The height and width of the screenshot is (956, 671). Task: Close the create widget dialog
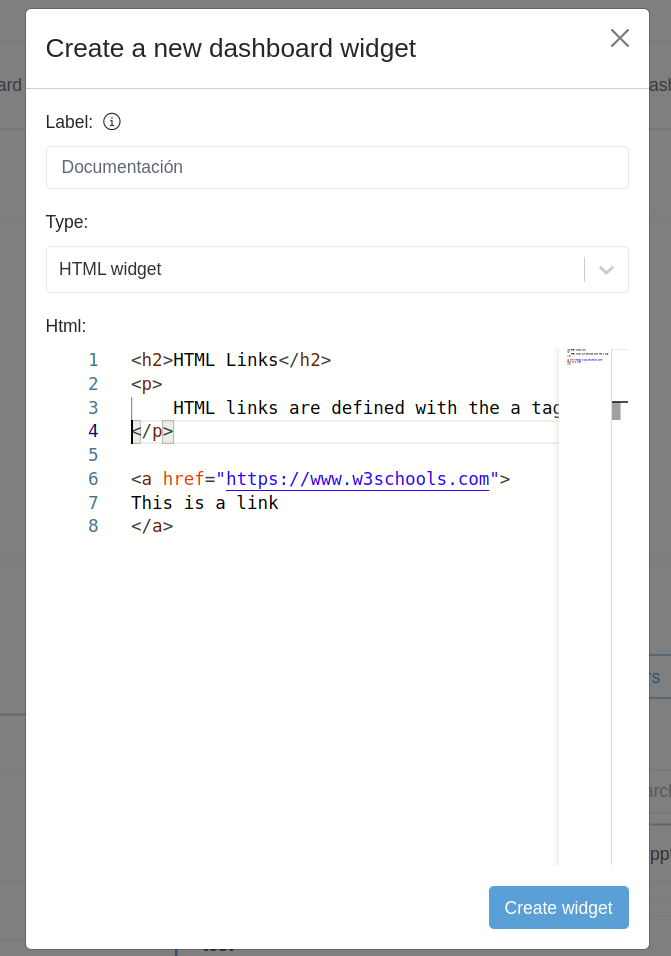tap(620, 38)
